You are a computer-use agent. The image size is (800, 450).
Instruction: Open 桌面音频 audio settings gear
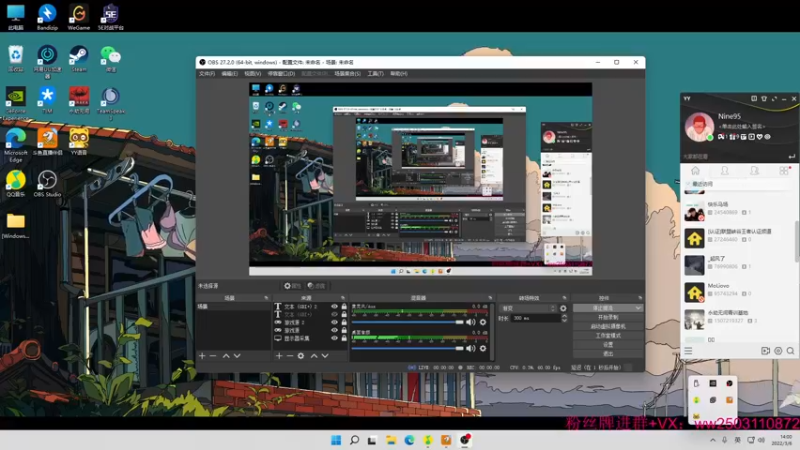483,348
